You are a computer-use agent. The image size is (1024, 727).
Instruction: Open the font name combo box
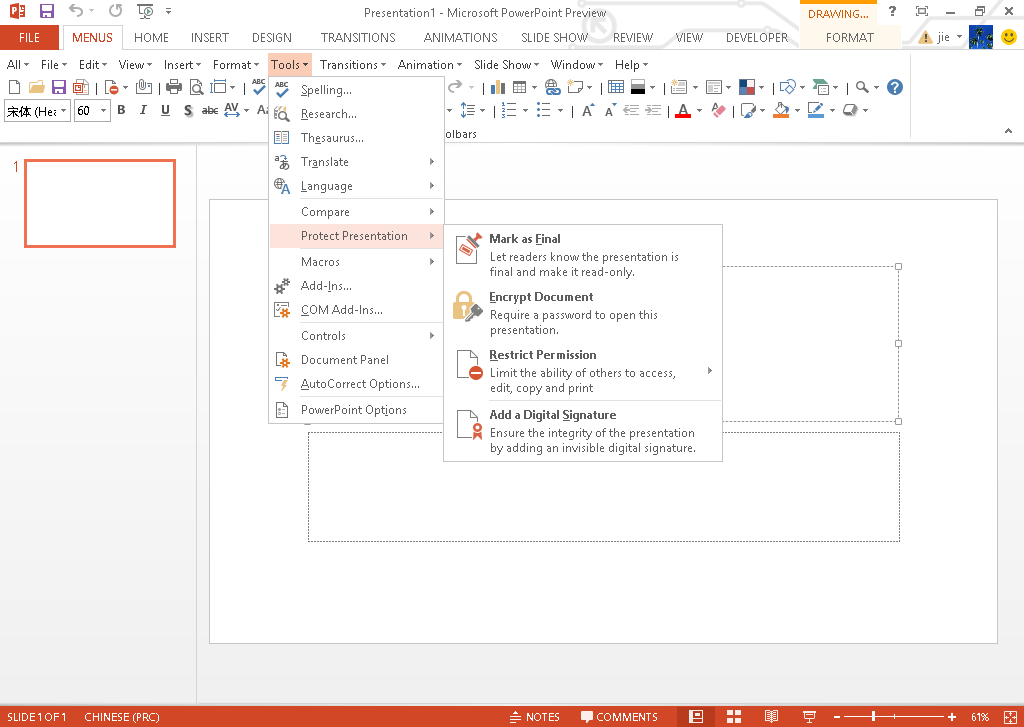pyautogui.click(x=37, y=111)
